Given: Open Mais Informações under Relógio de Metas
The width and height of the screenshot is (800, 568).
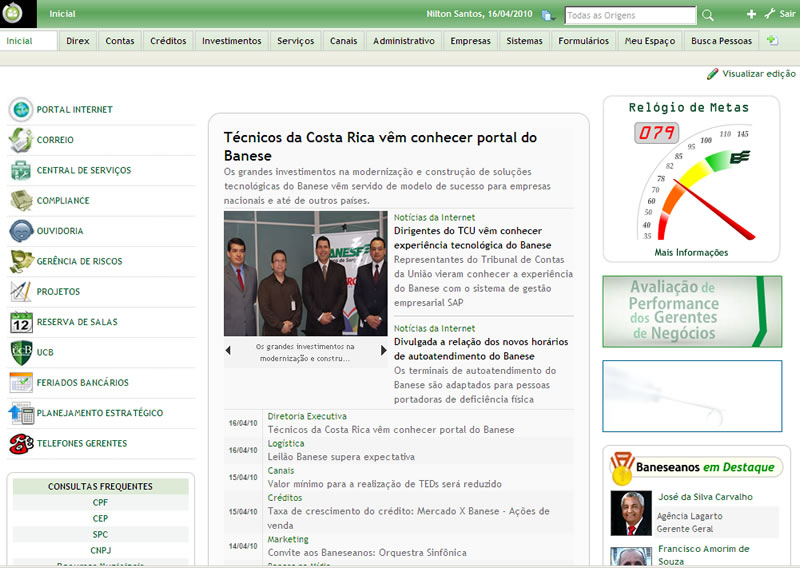Looking at the screenshot, I should [x=691, y=253].
